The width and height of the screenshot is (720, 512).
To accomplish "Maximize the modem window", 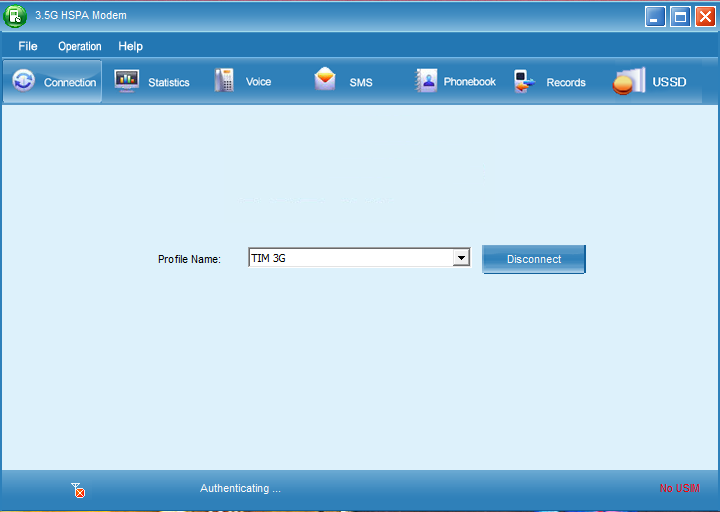I will point(680,17).
